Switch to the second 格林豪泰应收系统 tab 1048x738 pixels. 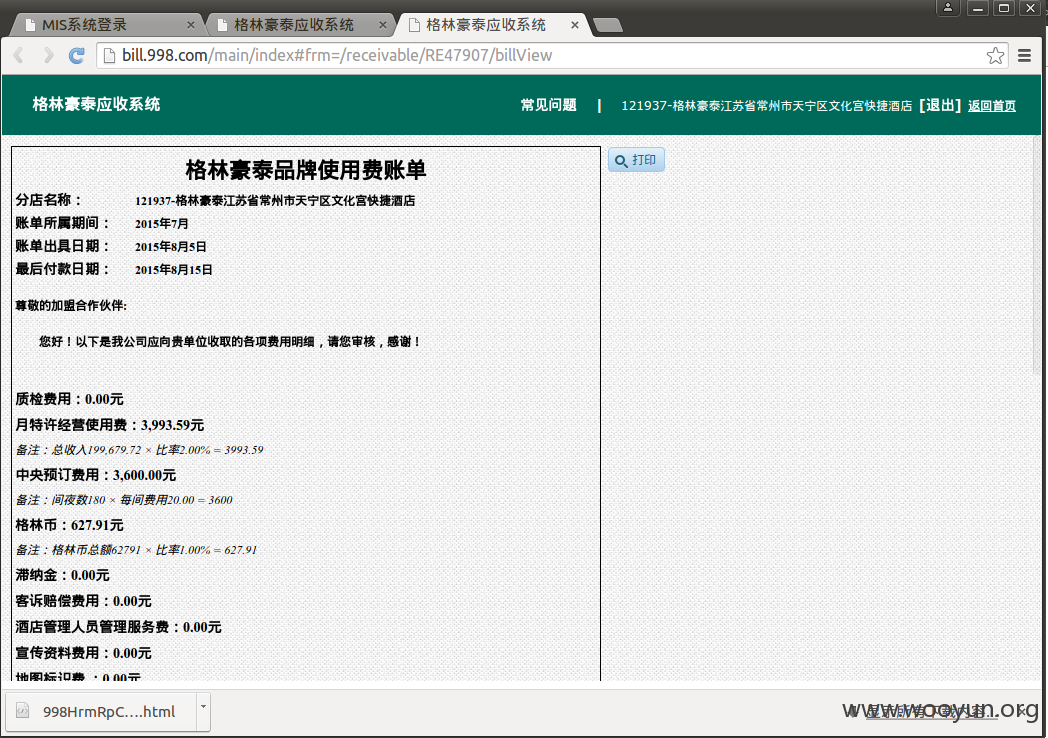click(x=299, y=25)
